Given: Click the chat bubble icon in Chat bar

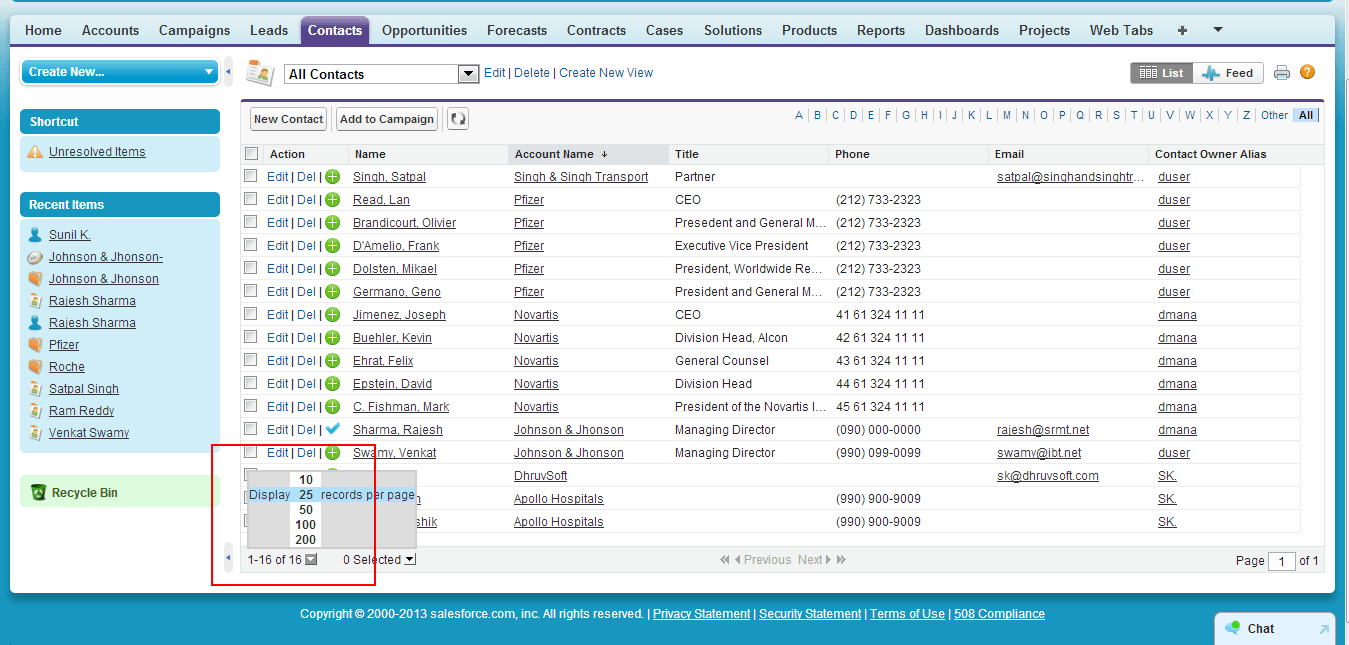Looking at the screenshot, I should pos(1232,628).
